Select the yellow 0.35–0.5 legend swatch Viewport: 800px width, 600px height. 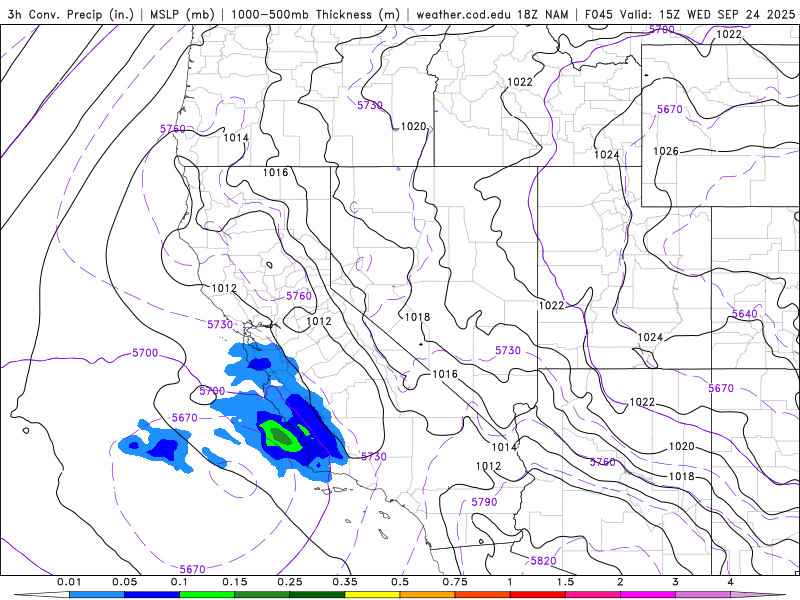(372, 595)
